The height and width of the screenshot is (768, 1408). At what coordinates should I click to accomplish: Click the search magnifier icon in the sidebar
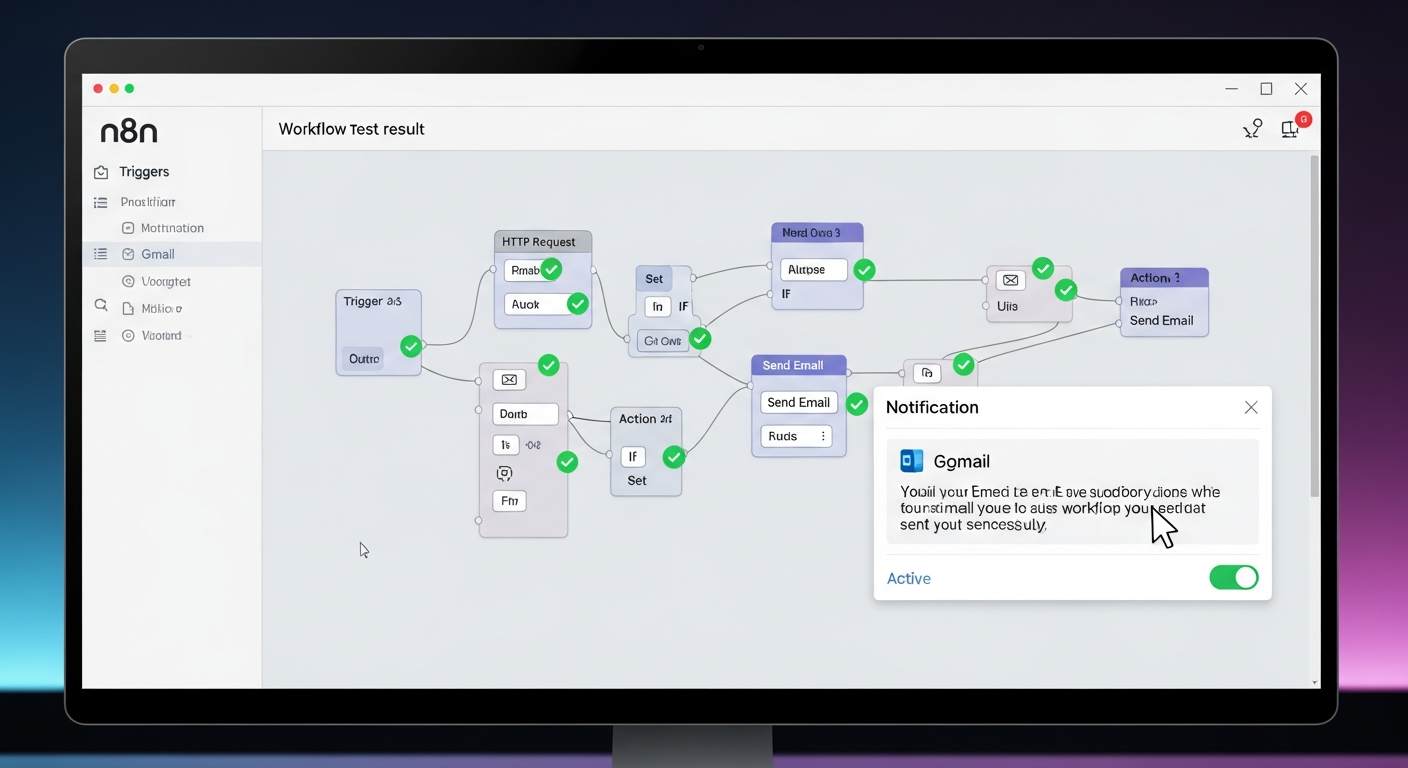101,306
